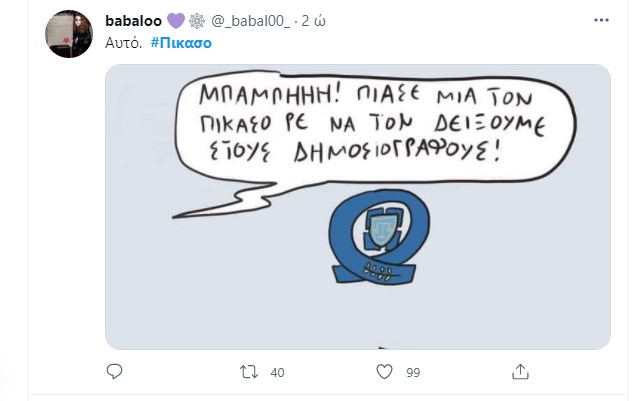Screen dimensions: 644x401
Task: Click the spider web emoji in name
Action: (197, 21)
